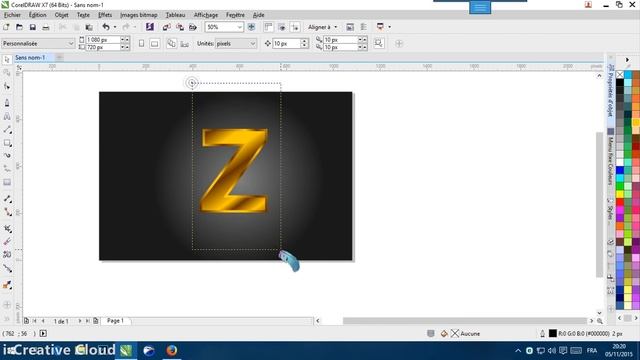Select the Rectangle tool in toolbox
640x360 pixels.
[7, 143]
